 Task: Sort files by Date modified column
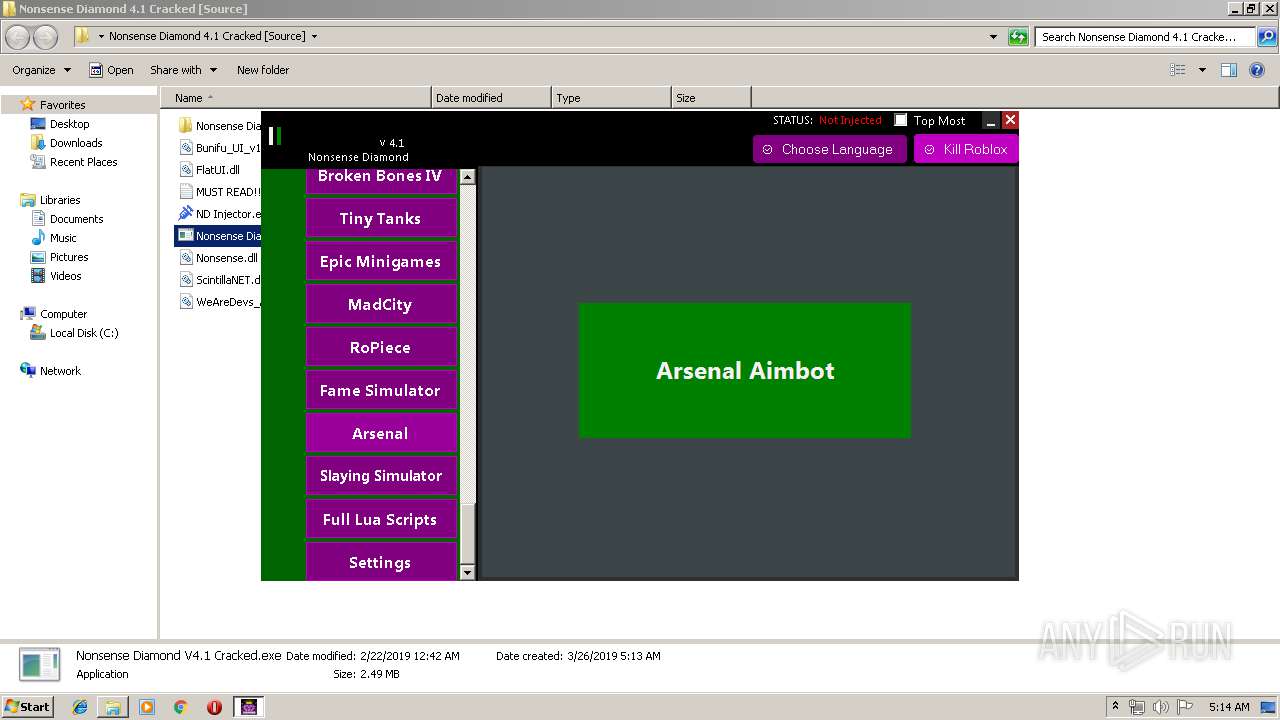pos(491,98)
